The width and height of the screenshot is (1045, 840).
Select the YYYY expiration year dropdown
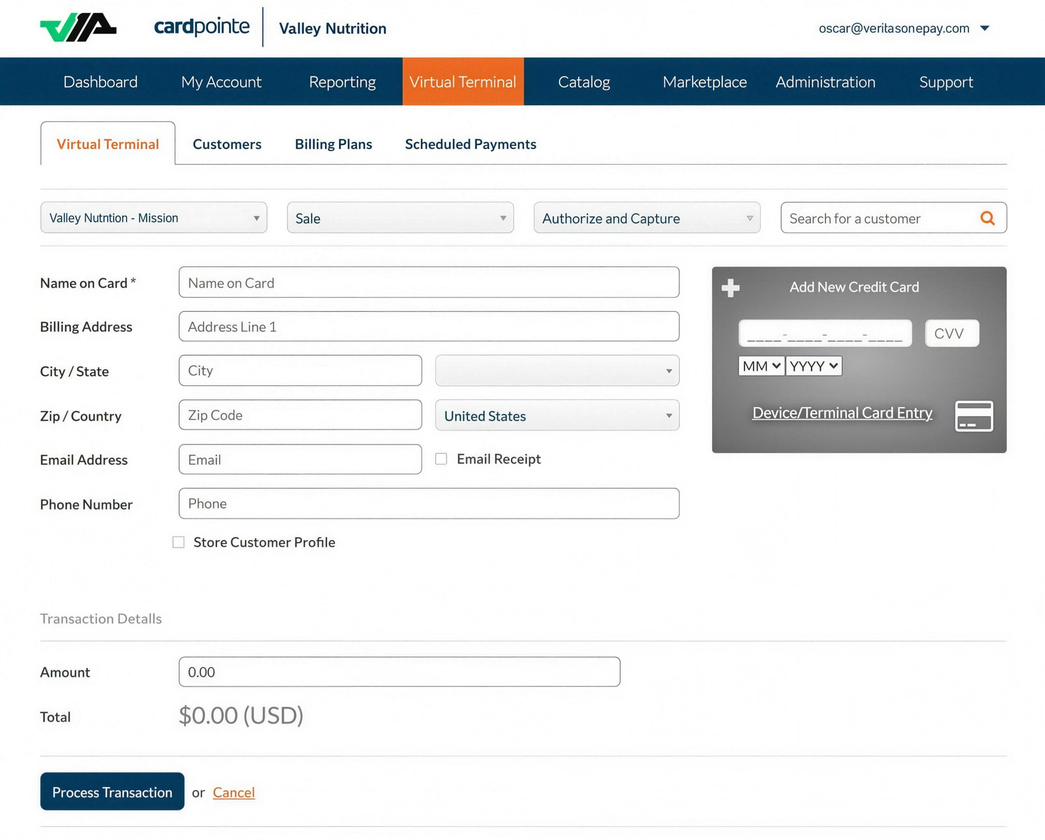(814, 366)
